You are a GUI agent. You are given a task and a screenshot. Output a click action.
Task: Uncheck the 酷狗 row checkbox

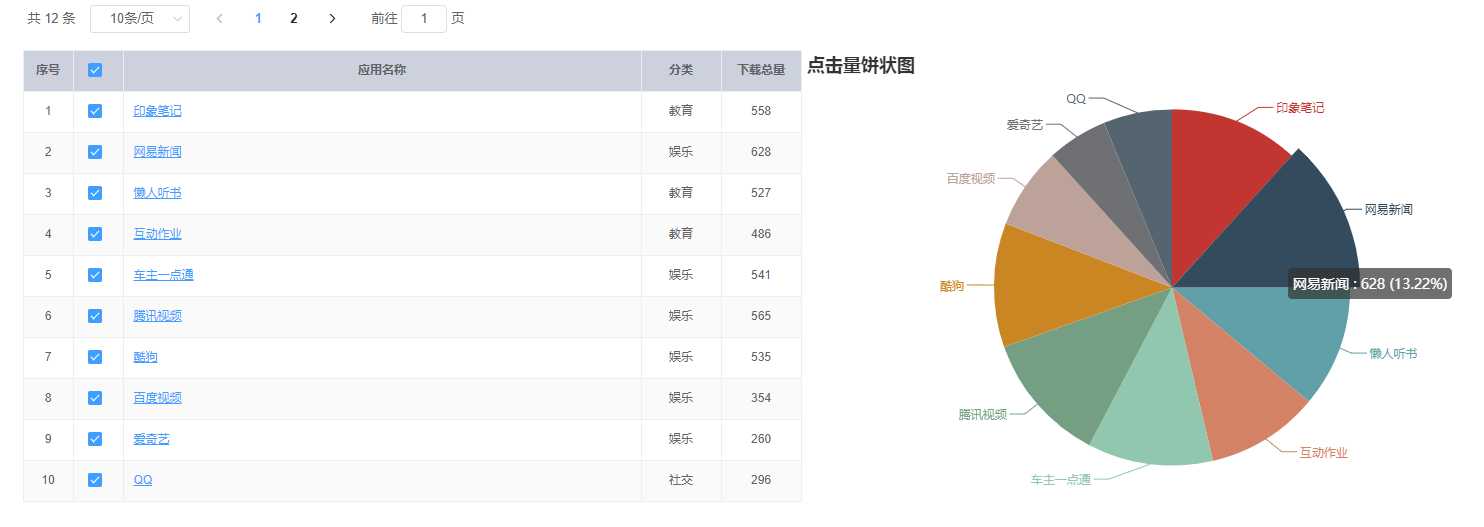pyautogui.click(x=95, y=357)
